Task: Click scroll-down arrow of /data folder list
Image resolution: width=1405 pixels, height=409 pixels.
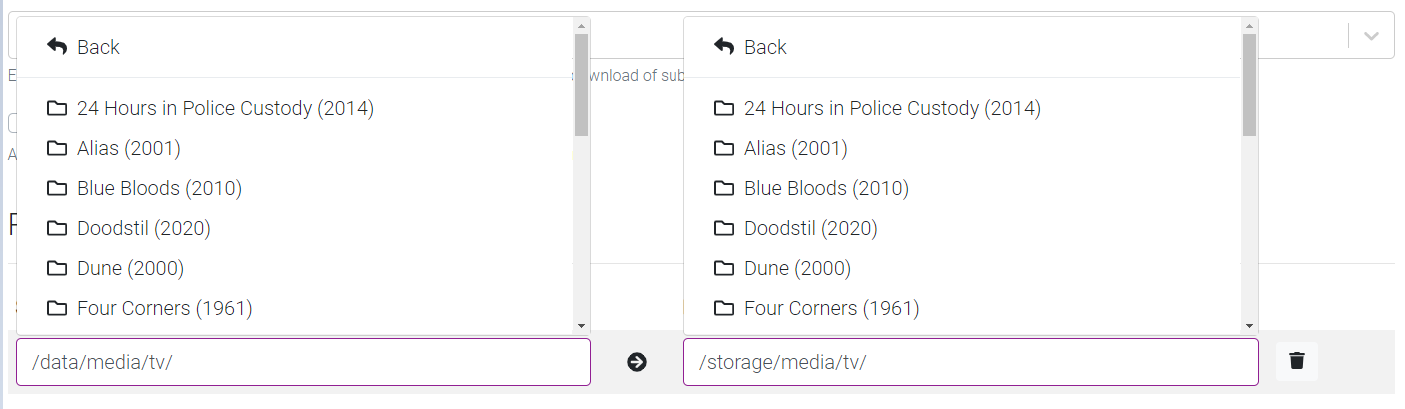Action: click(x=581, y=325)
